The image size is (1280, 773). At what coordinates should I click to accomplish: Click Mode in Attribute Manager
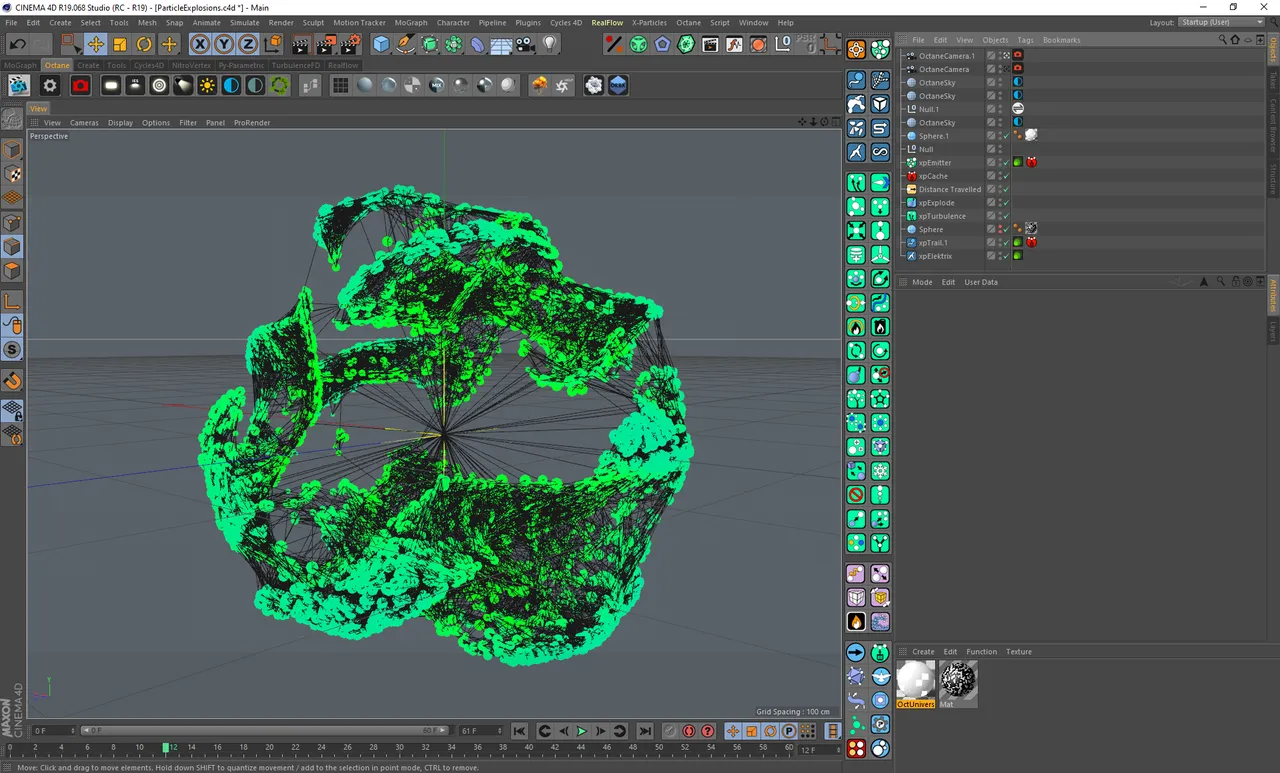coord(922,282)
